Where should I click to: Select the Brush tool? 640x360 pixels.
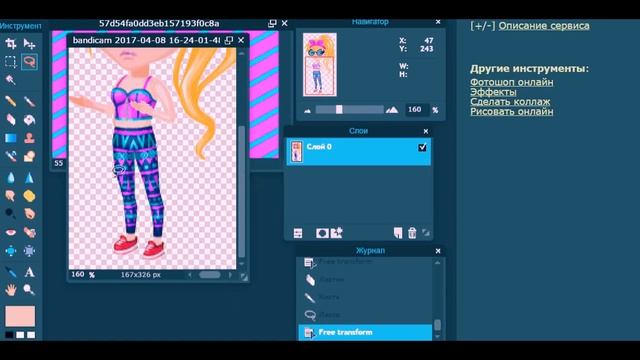29,101
